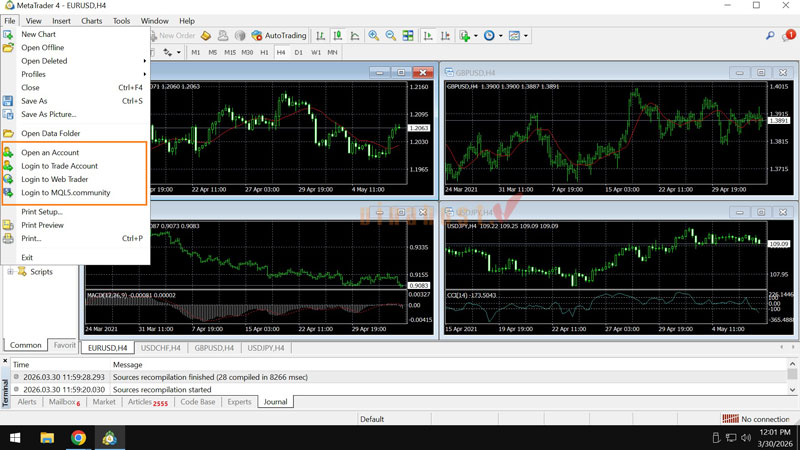Switch chart to candlestick display mode

pos(338,36)
